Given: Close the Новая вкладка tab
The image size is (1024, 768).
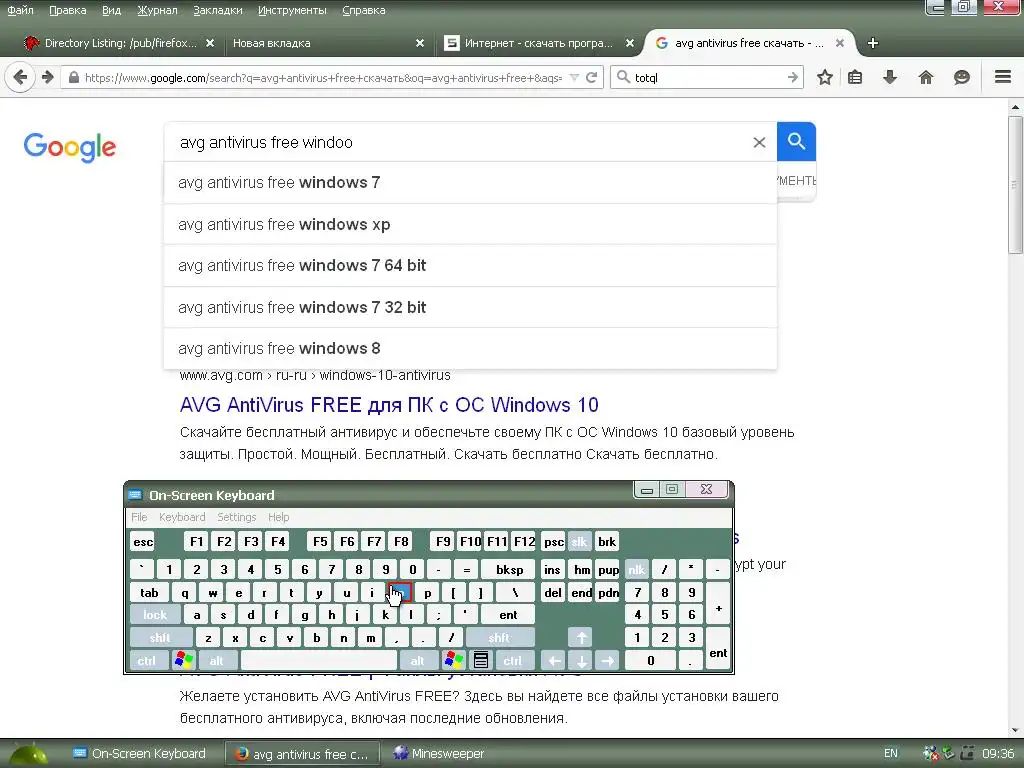Looking at the screenshot, I should point(420,43).
